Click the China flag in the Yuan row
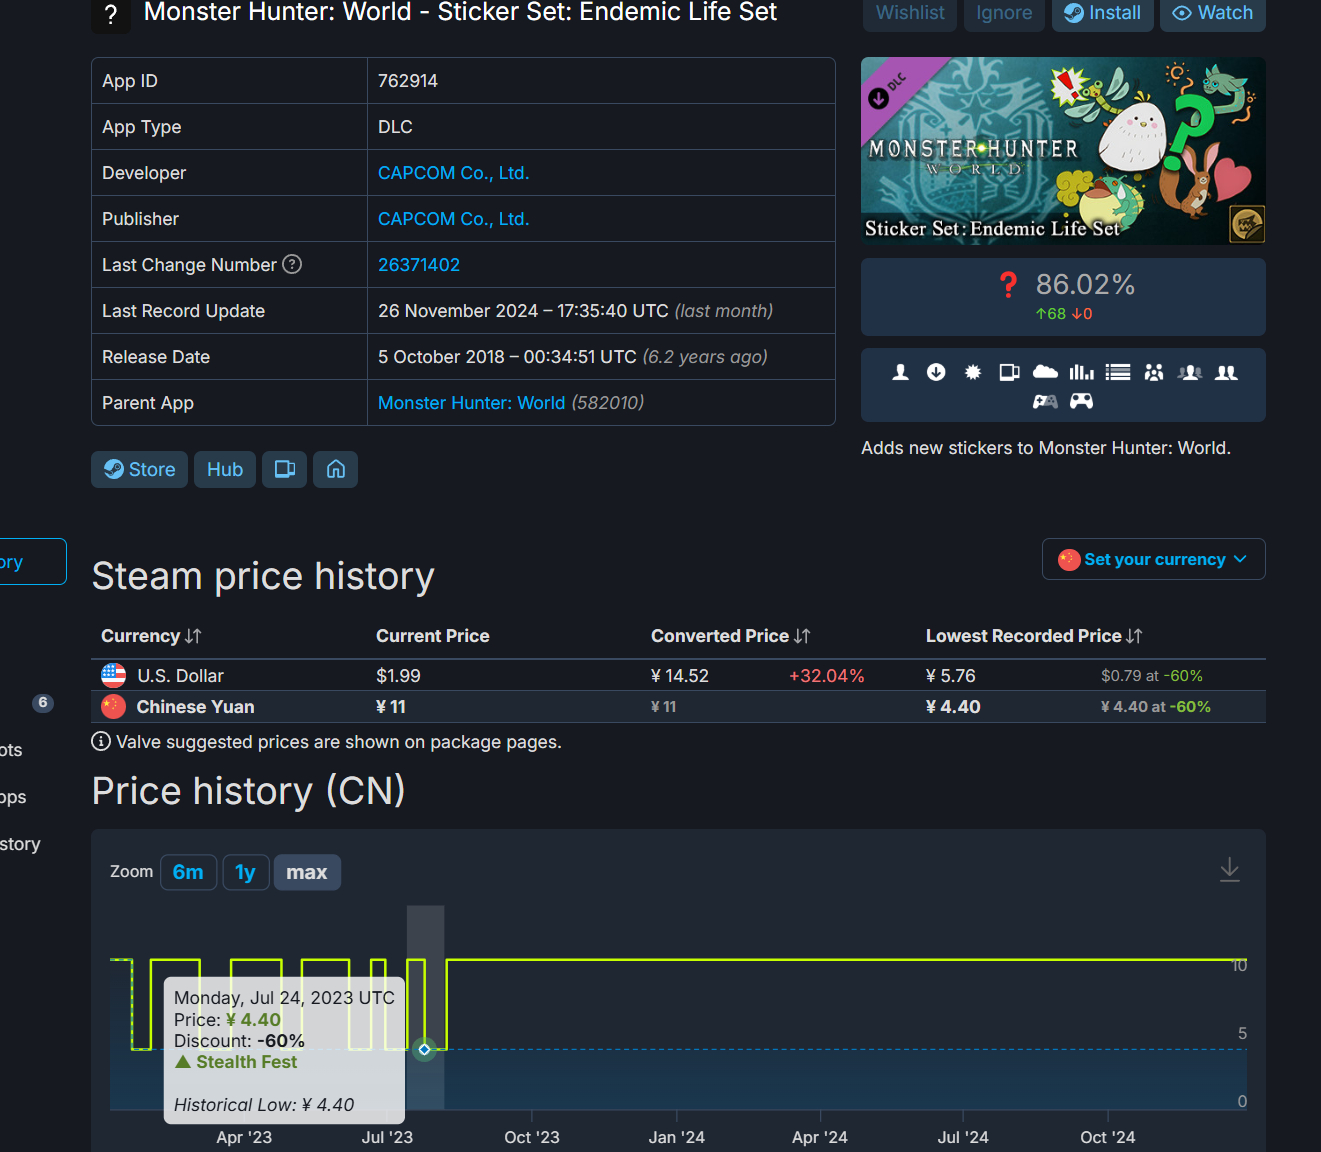The image size is (1321, 1152). 113,706
